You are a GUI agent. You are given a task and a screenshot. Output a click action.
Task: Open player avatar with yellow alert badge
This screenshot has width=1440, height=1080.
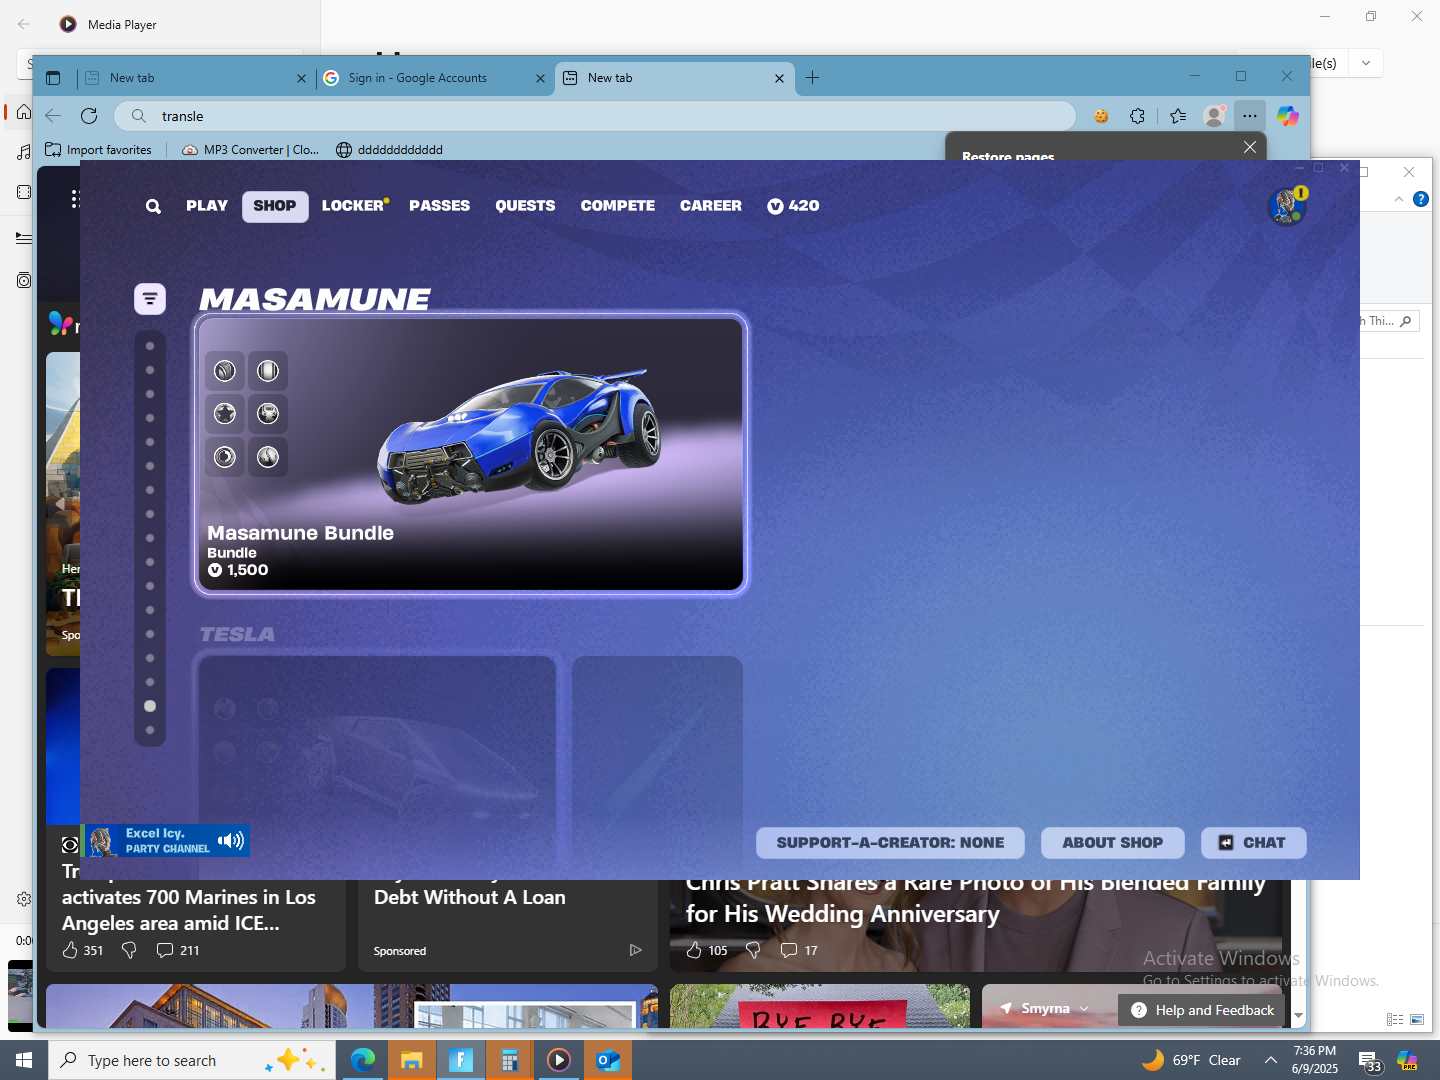(x=1287, y=206)
